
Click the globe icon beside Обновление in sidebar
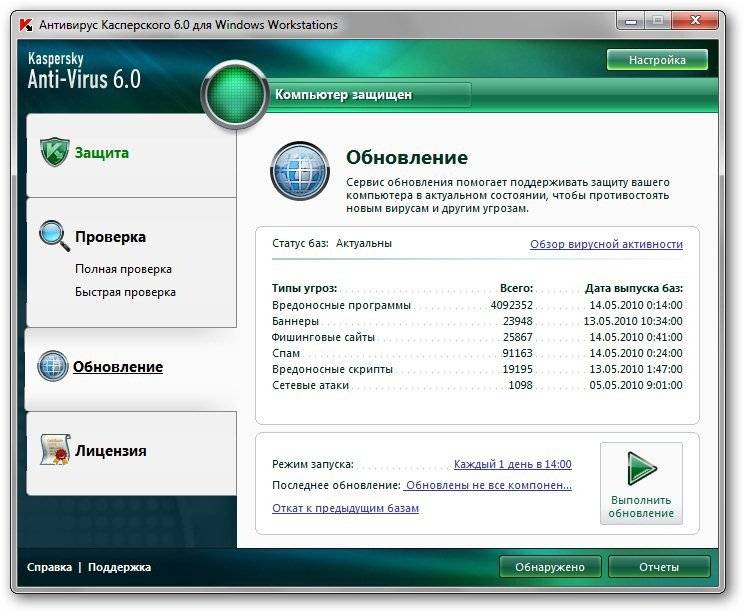click(x=53, y=366)
